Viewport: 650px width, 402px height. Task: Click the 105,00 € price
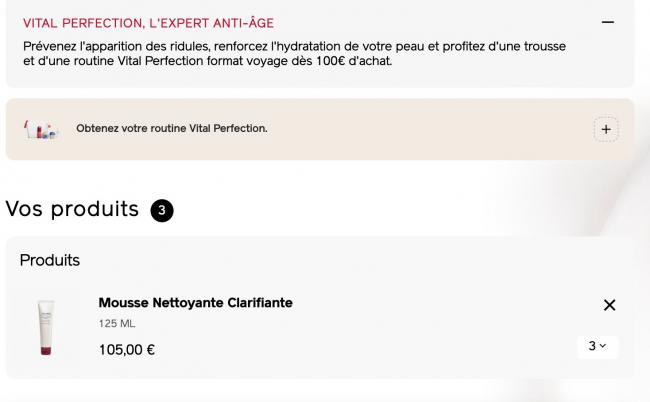click(x=127, y=350)
